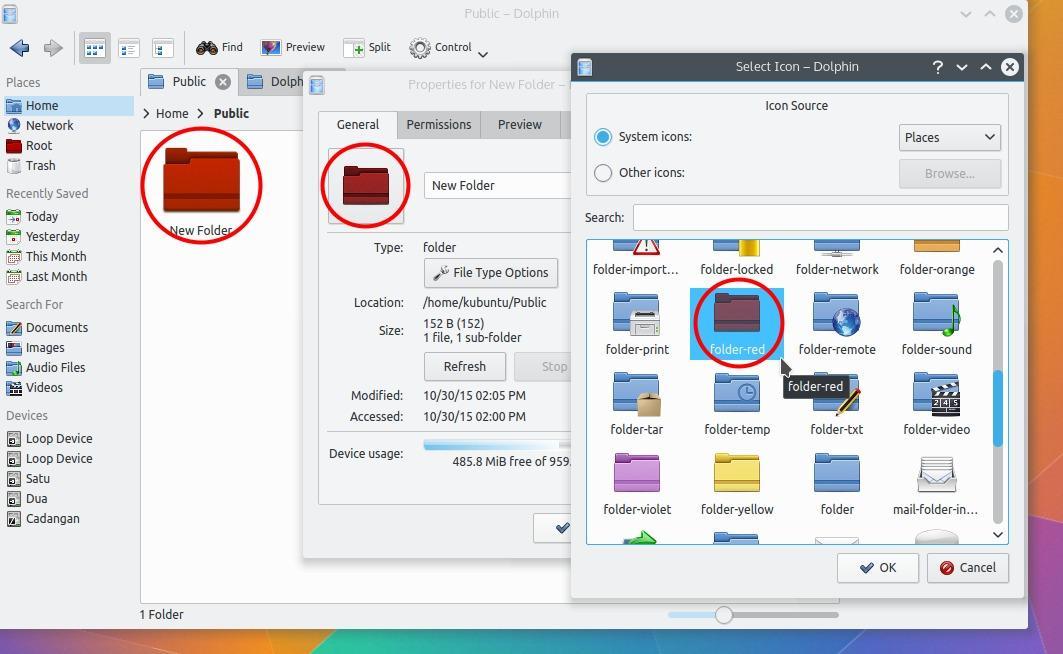
Task: Open the Places category dropdown
Action: (x=948, y=137)
